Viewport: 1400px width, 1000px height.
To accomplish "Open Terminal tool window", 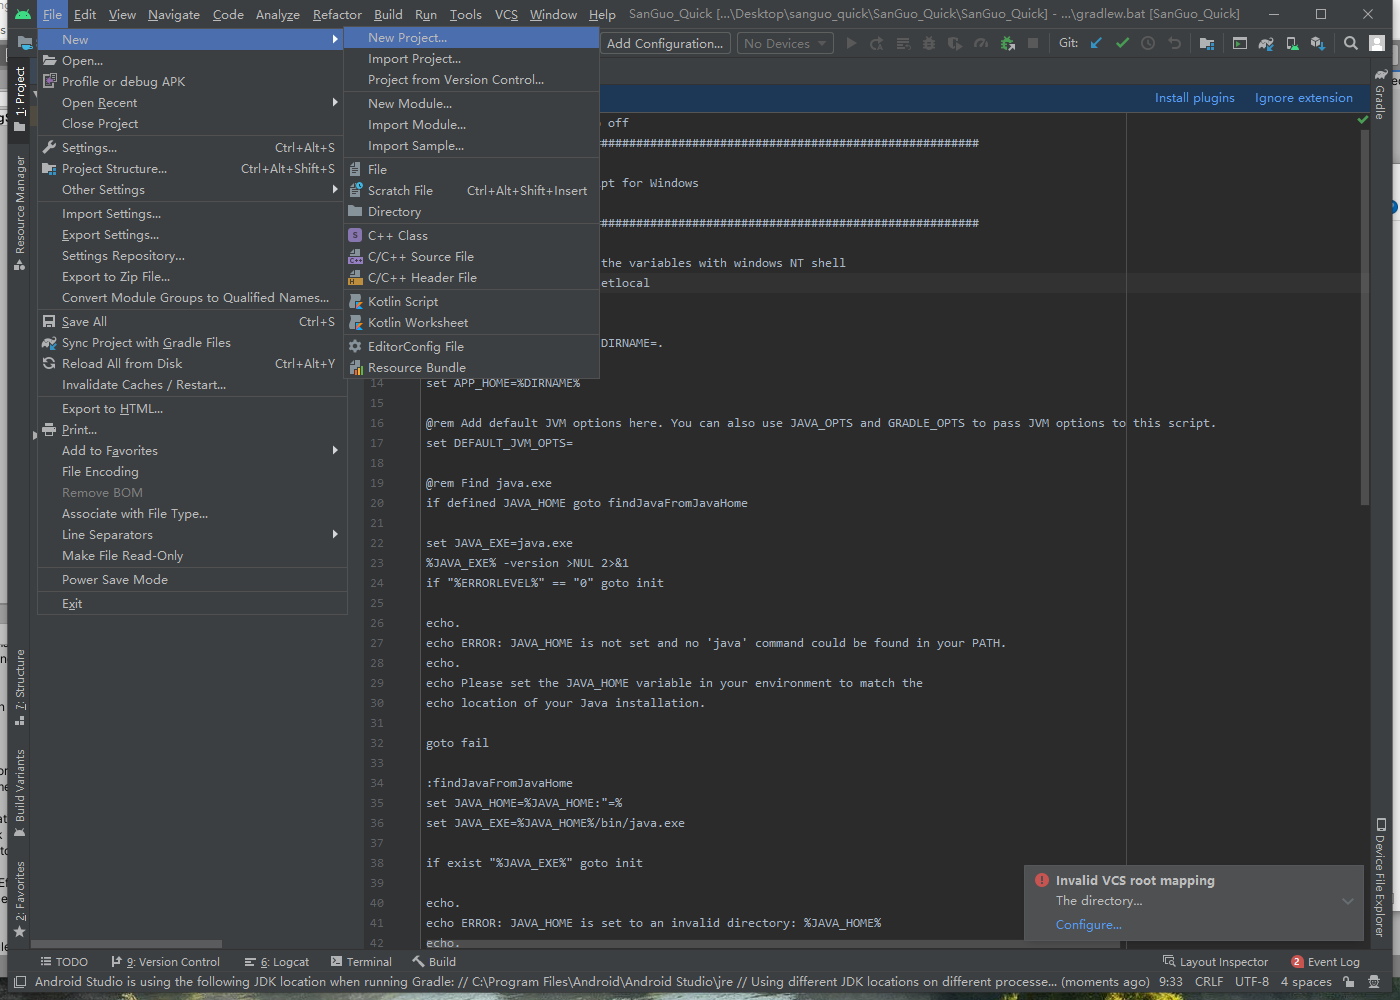I will (361, 962).
